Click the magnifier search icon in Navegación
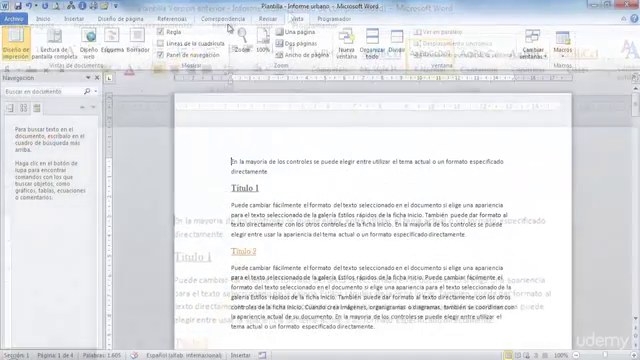The width and height of the screenshot is (640, 360). click(x=87, y=91)
